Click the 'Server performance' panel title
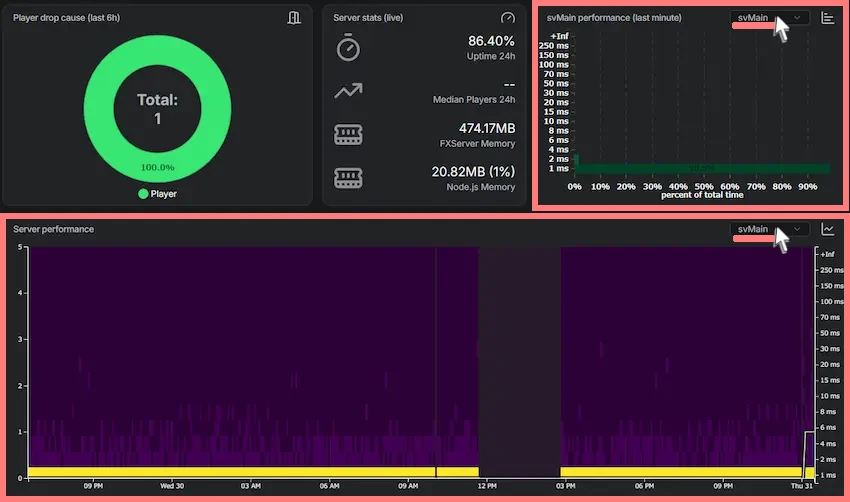850x502 pixels. (53, 229)
